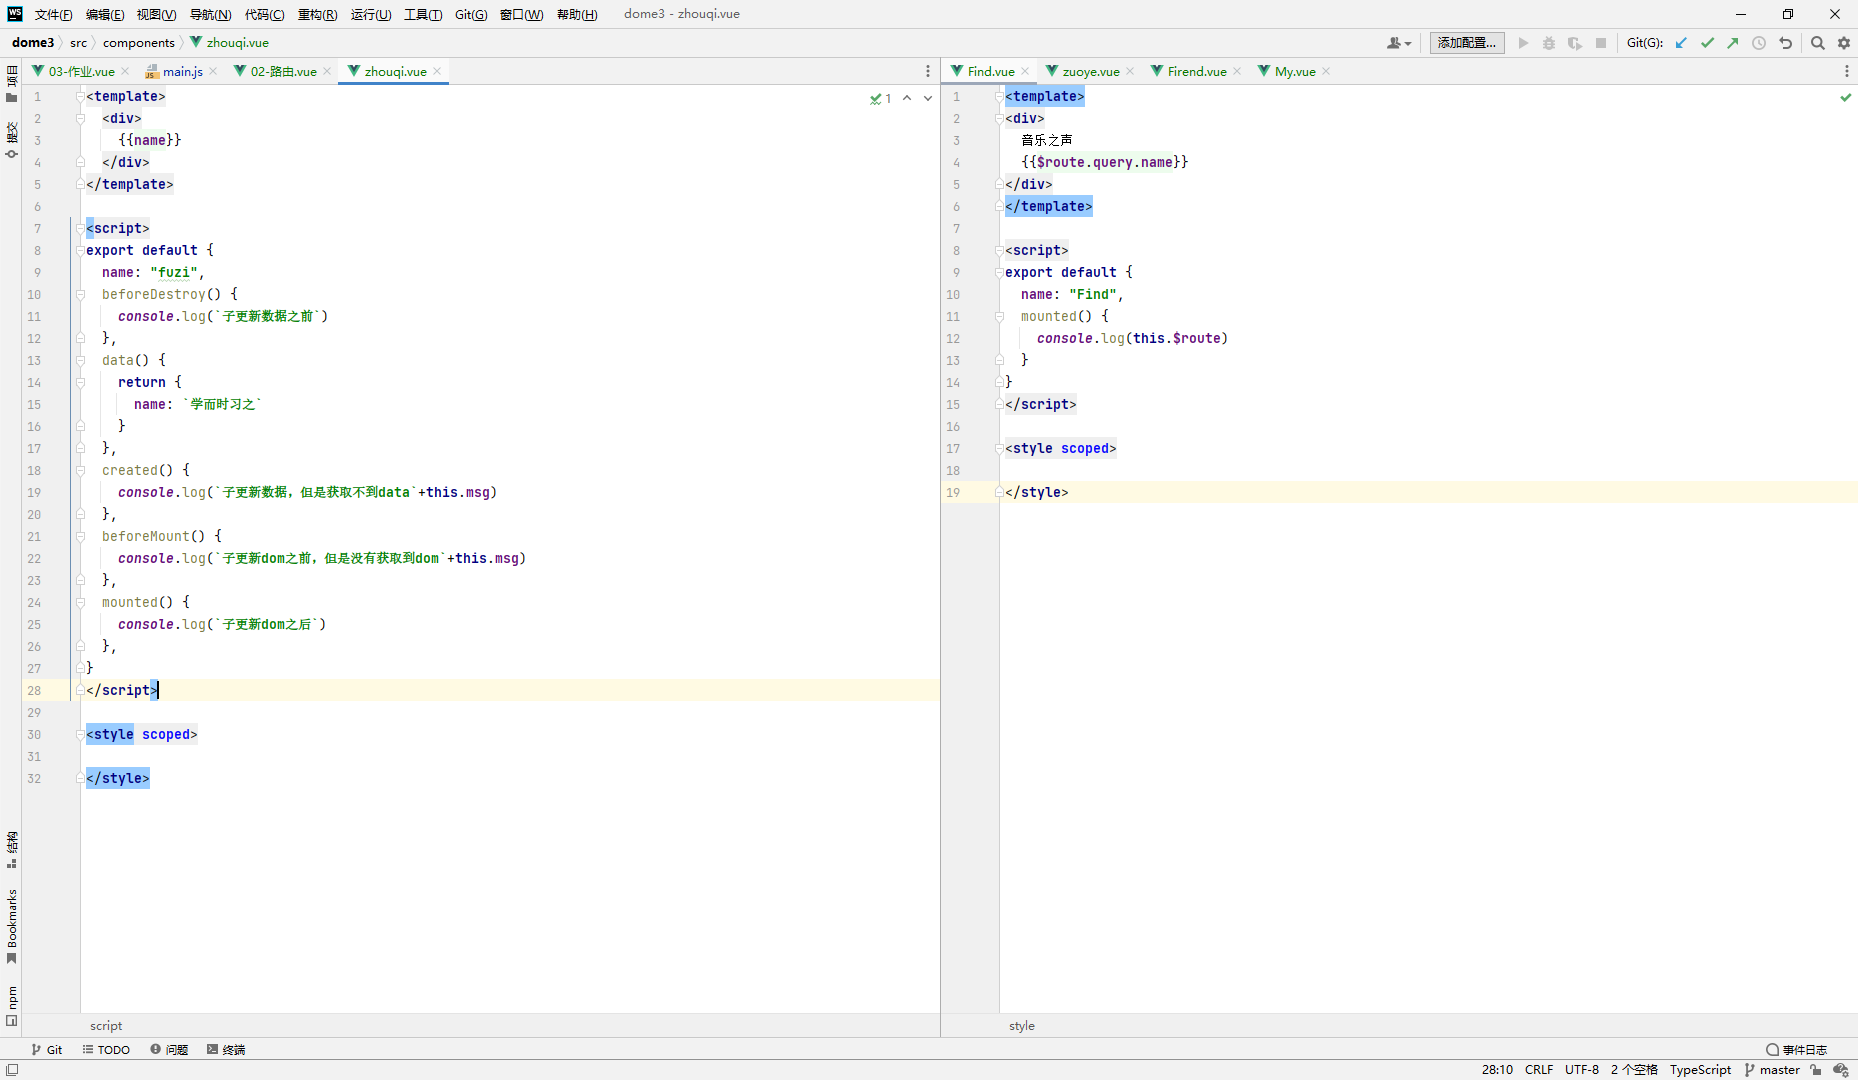Collapse data() fold on line 13
This screenshot has height=1080, width=1858.
point(80,360)
